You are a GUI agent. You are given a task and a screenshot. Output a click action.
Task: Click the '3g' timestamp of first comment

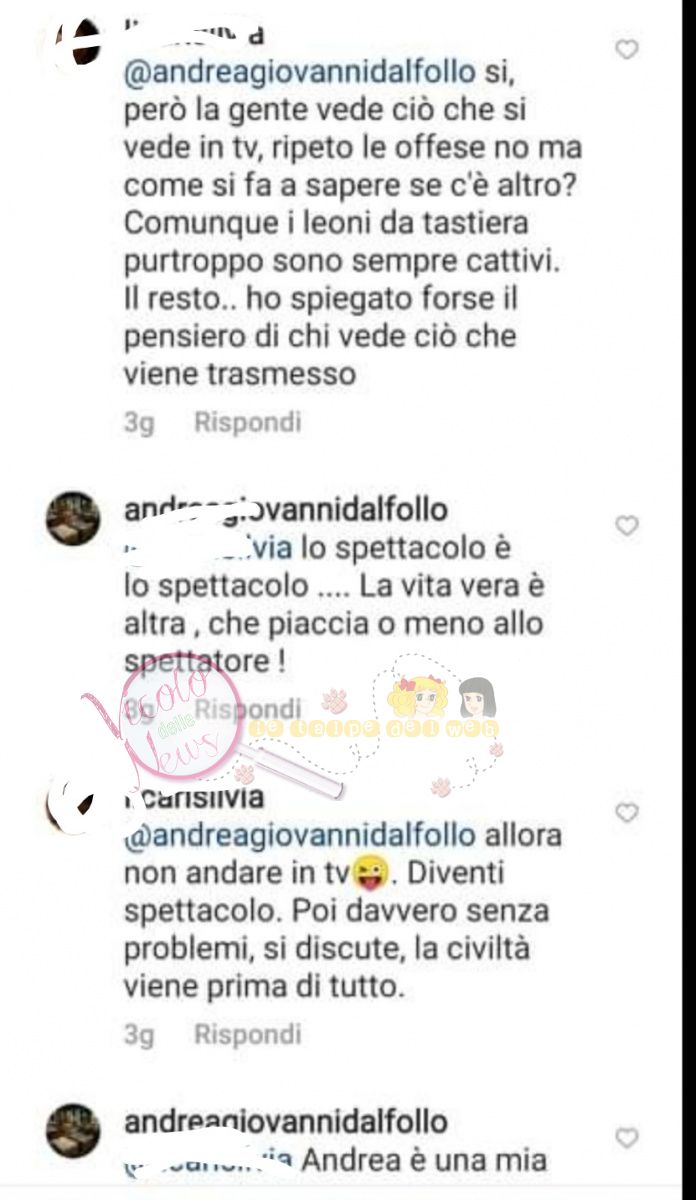point(139,423)
